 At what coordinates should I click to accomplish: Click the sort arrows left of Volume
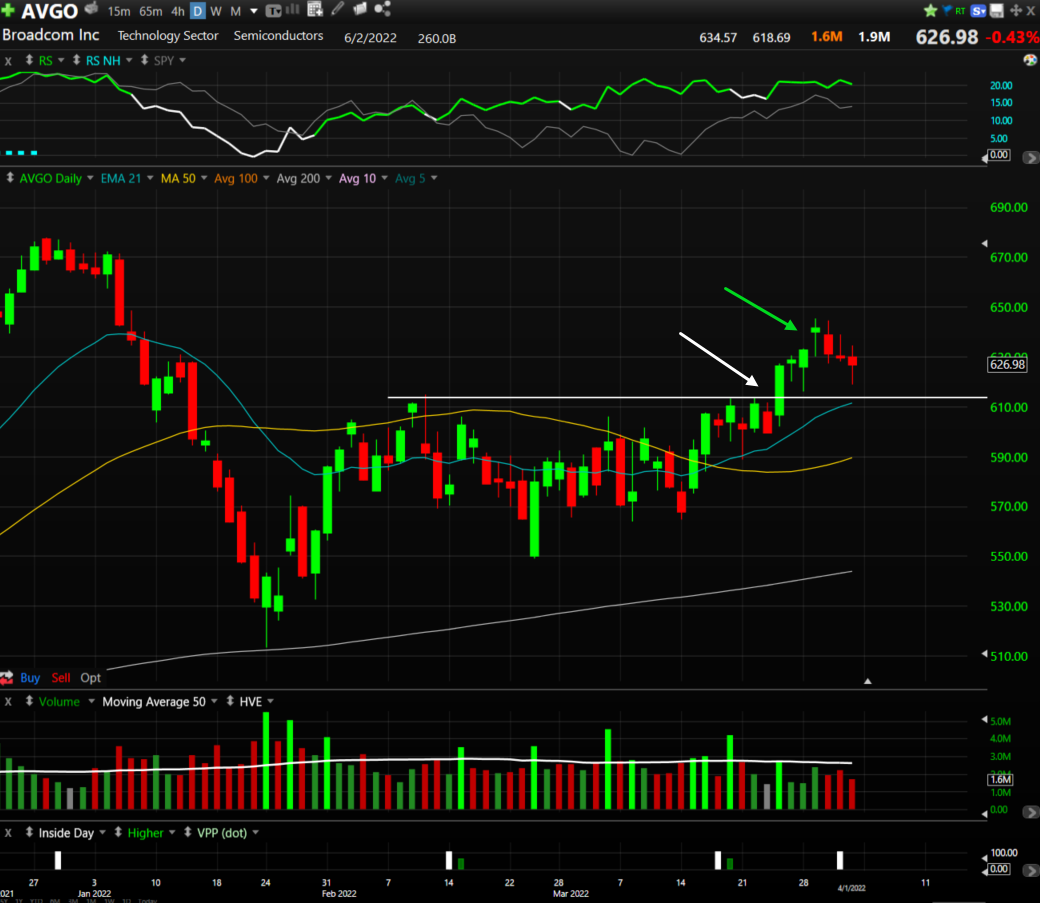(29, 701)
